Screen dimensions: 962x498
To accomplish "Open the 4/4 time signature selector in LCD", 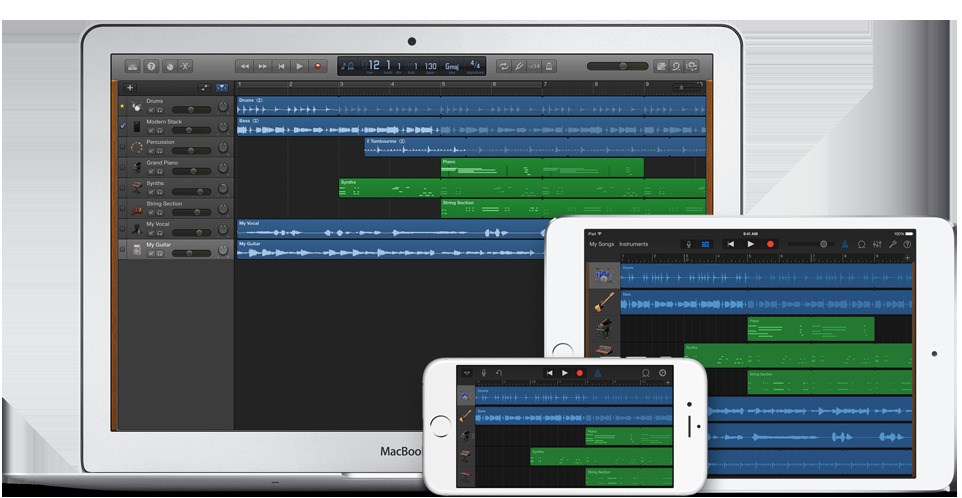I will click(x=475, y=64).
